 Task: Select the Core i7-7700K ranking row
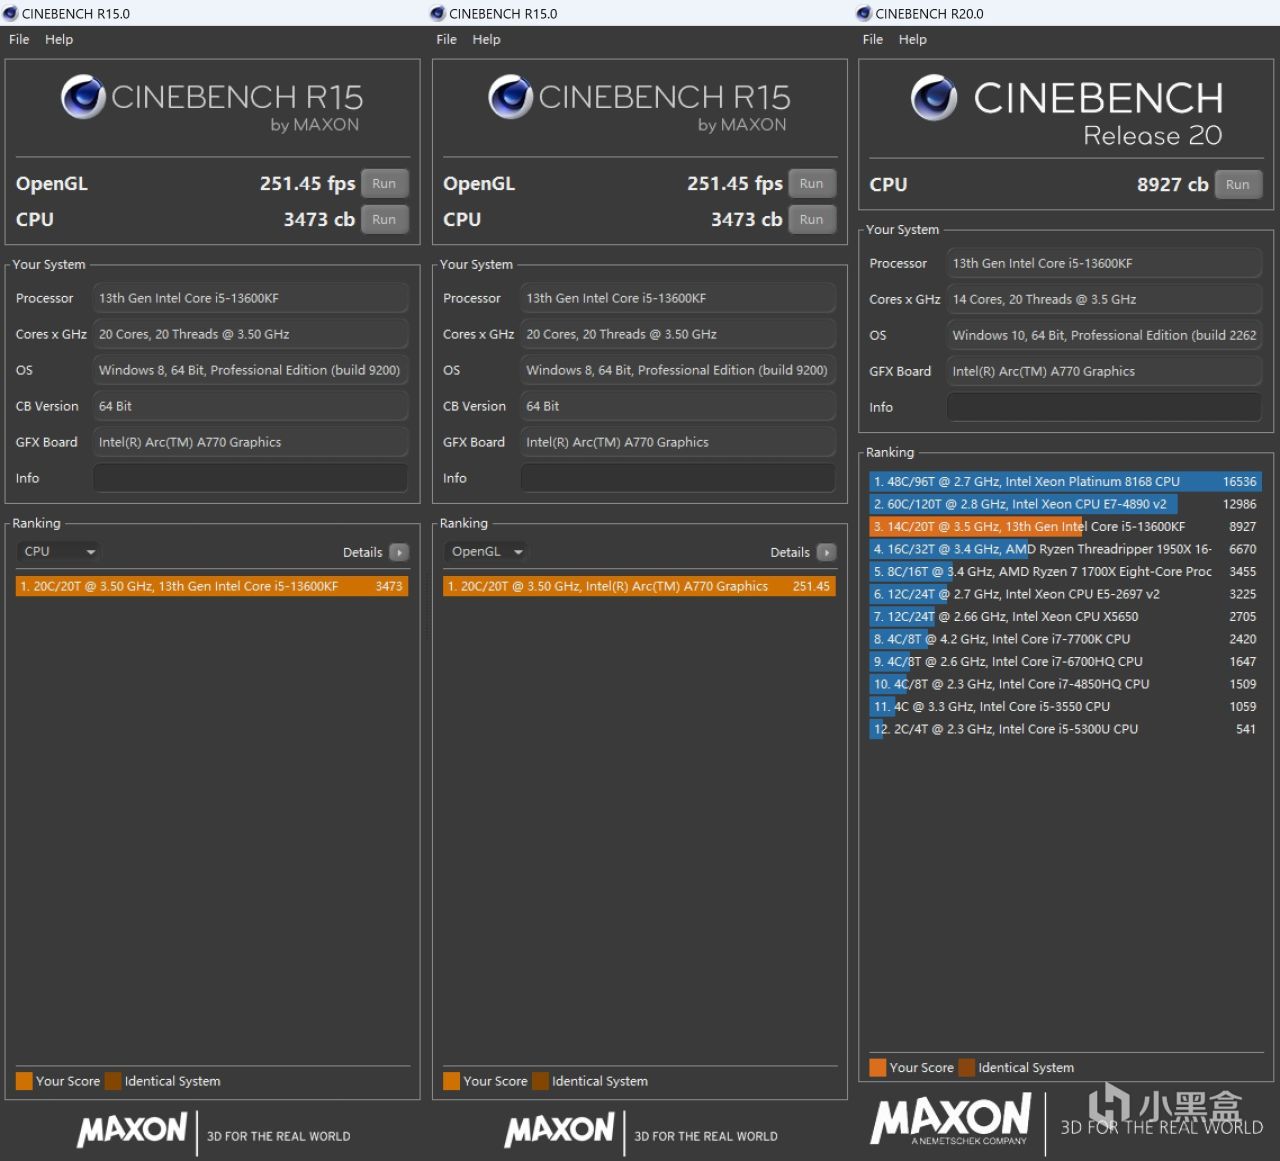pyautogui.click(x=1065, y=639)
